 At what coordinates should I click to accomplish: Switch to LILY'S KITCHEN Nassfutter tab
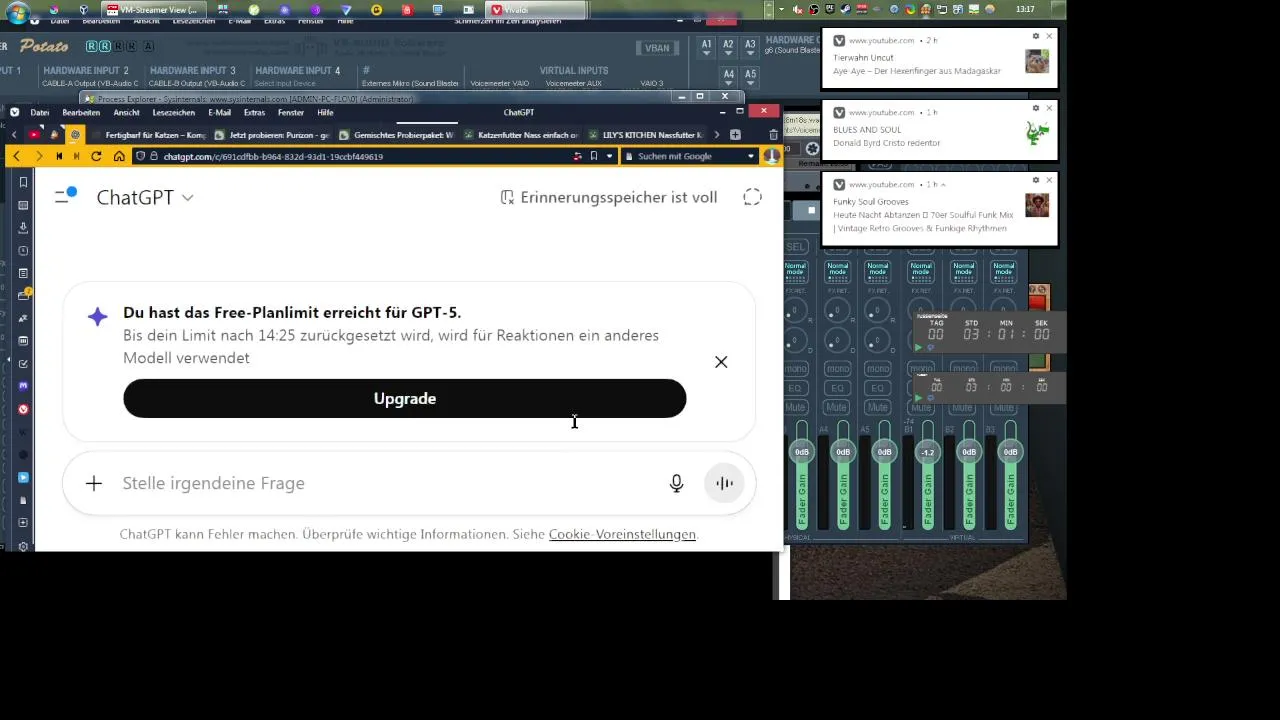646,134
